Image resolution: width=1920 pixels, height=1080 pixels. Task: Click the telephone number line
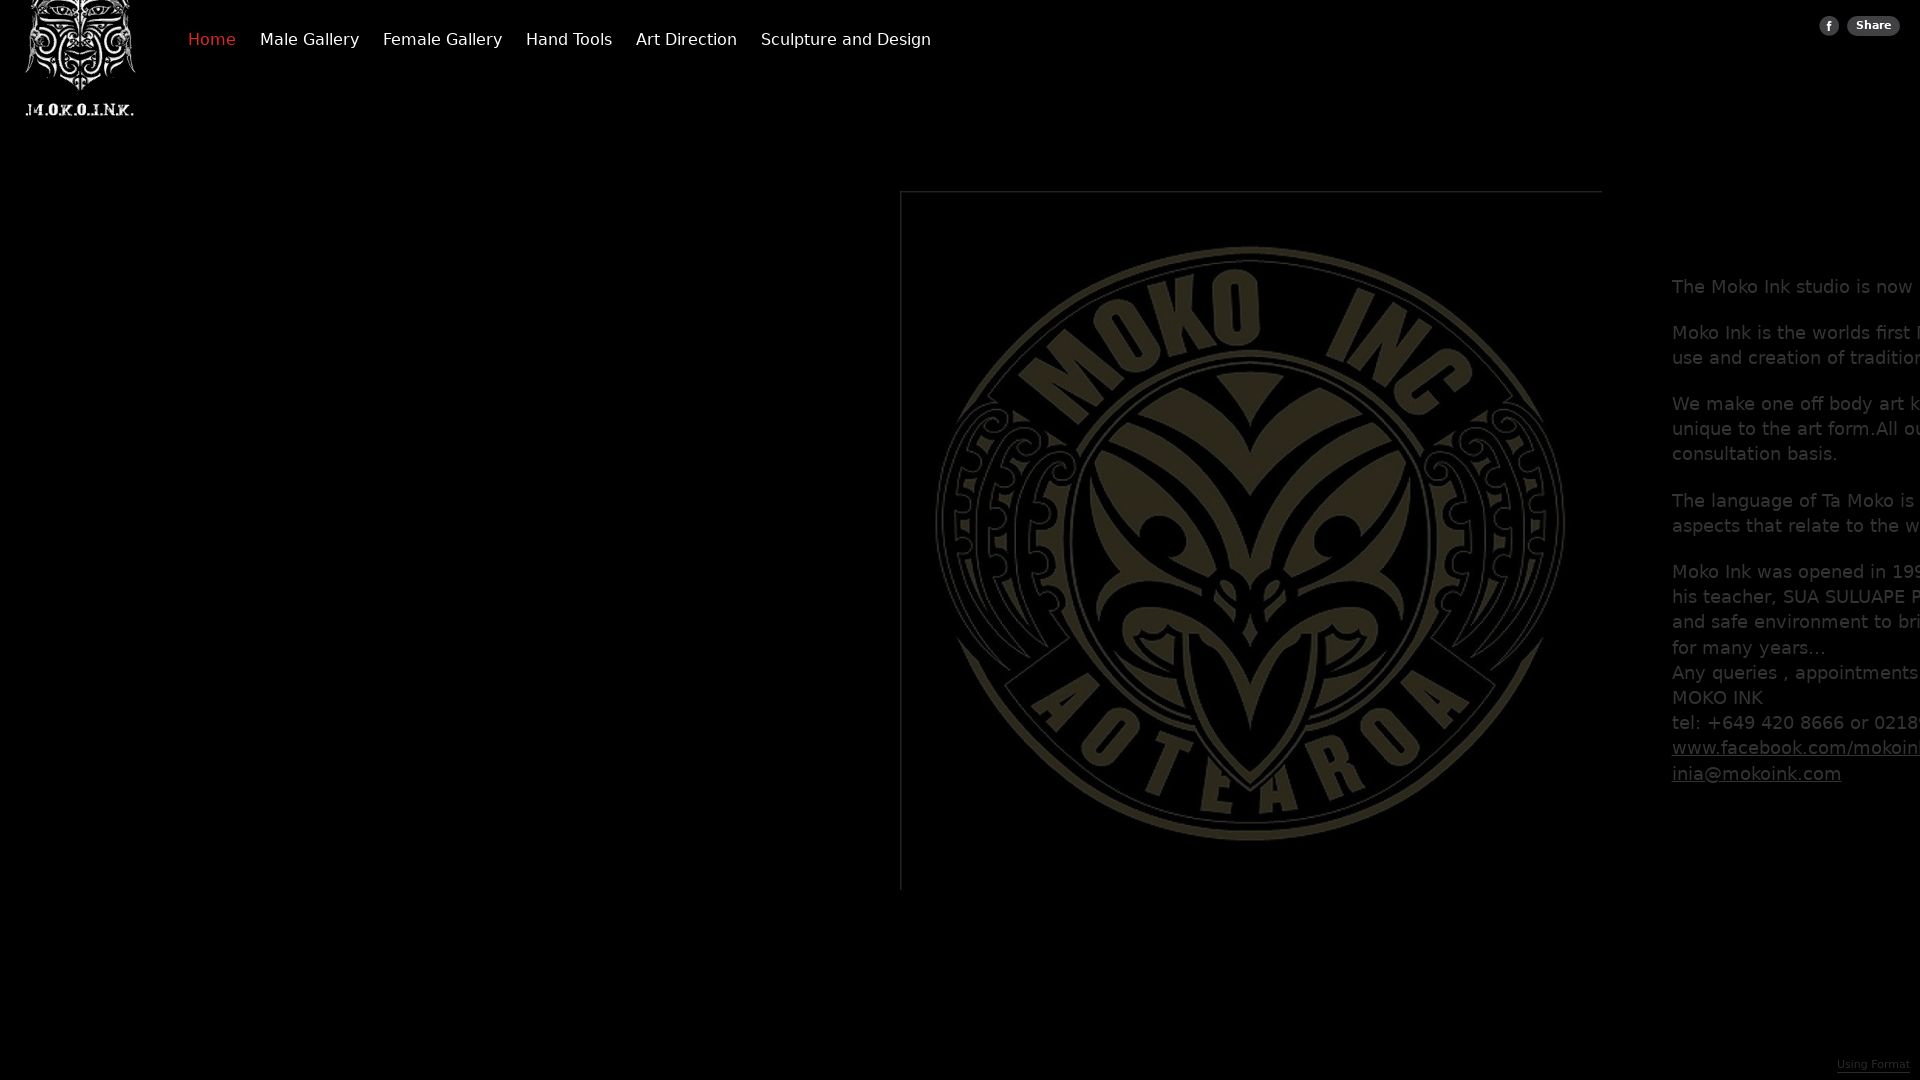pos(1796,723)
